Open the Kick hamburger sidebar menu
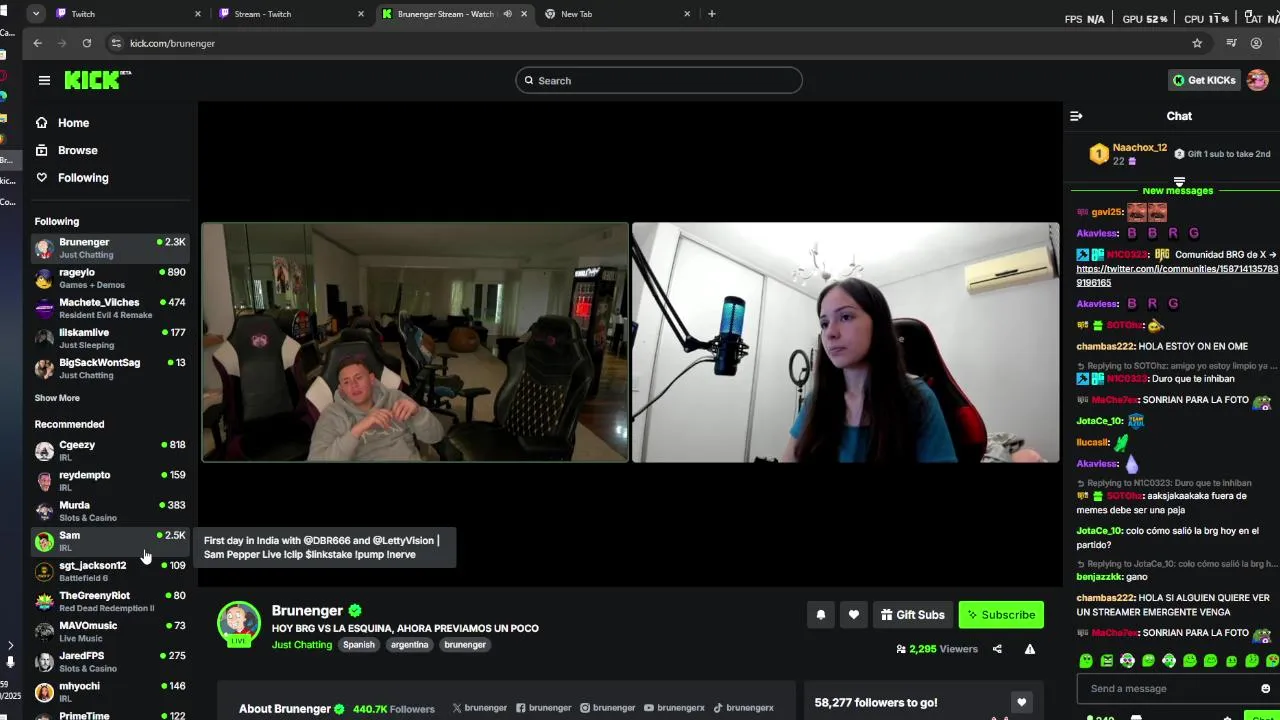 coord(44,80)
